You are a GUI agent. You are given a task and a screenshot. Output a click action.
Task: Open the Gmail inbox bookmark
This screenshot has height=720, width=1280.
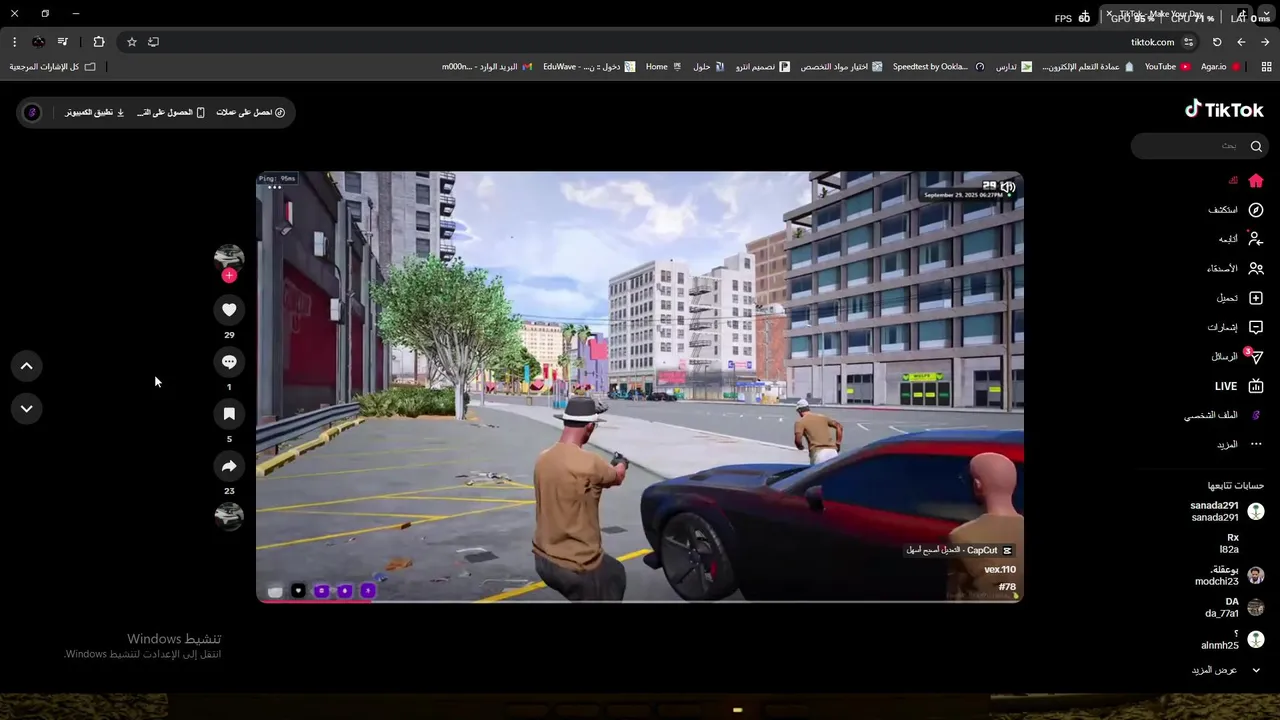(x=487, y=67)
